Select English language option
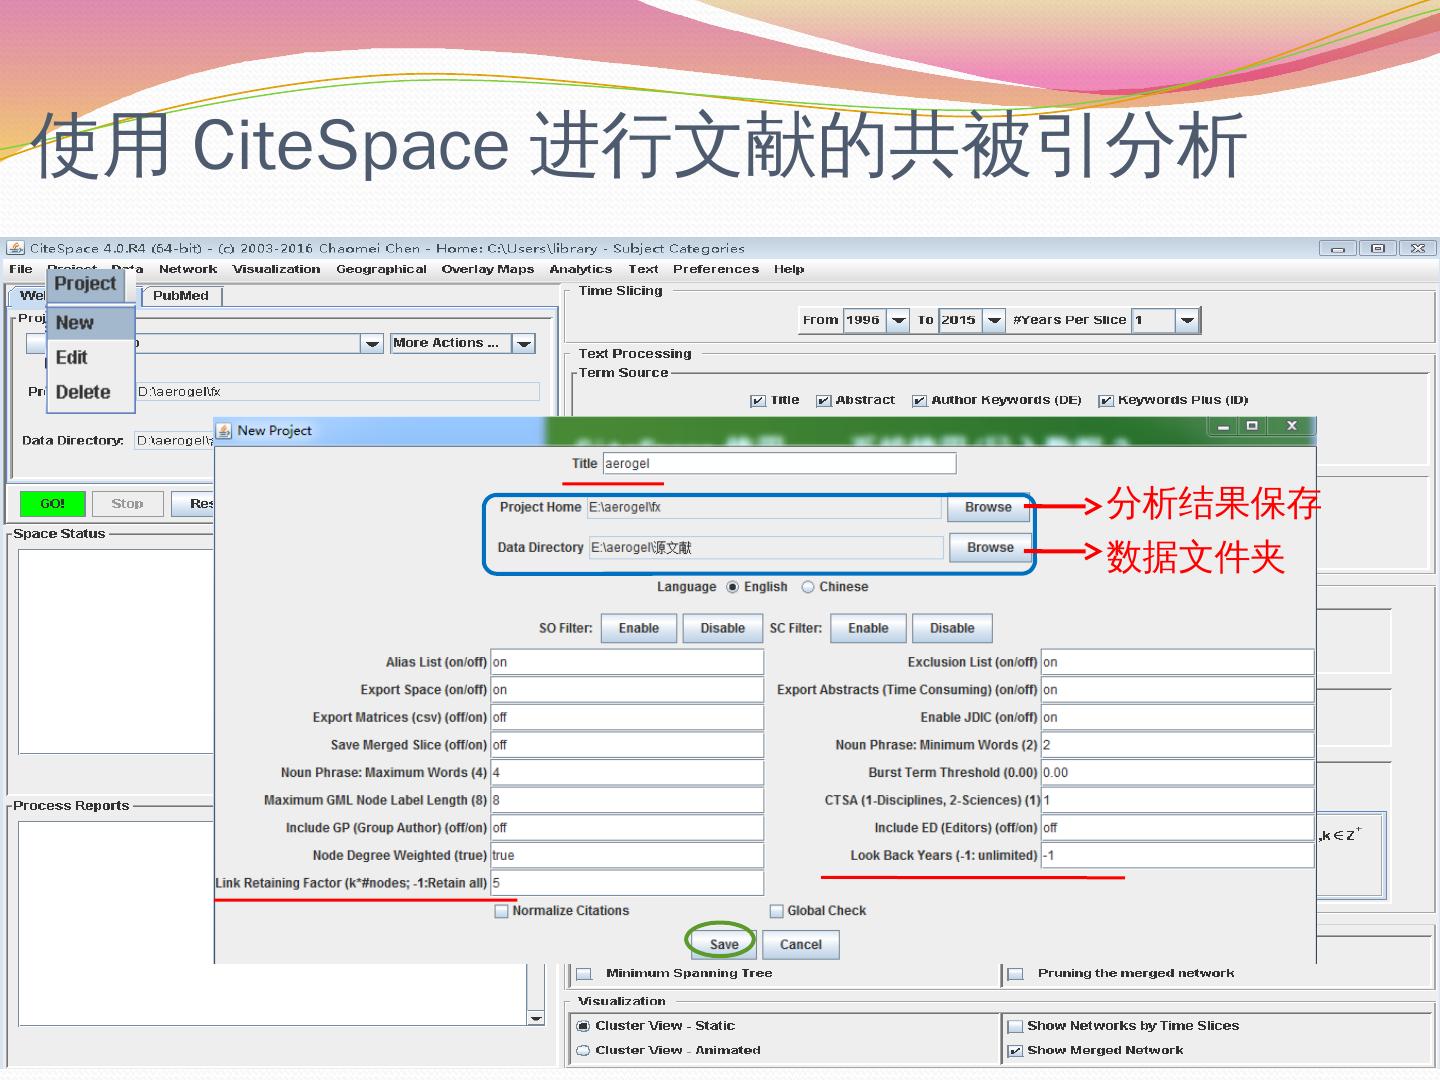1440x1080 pixels. point(733,587)
